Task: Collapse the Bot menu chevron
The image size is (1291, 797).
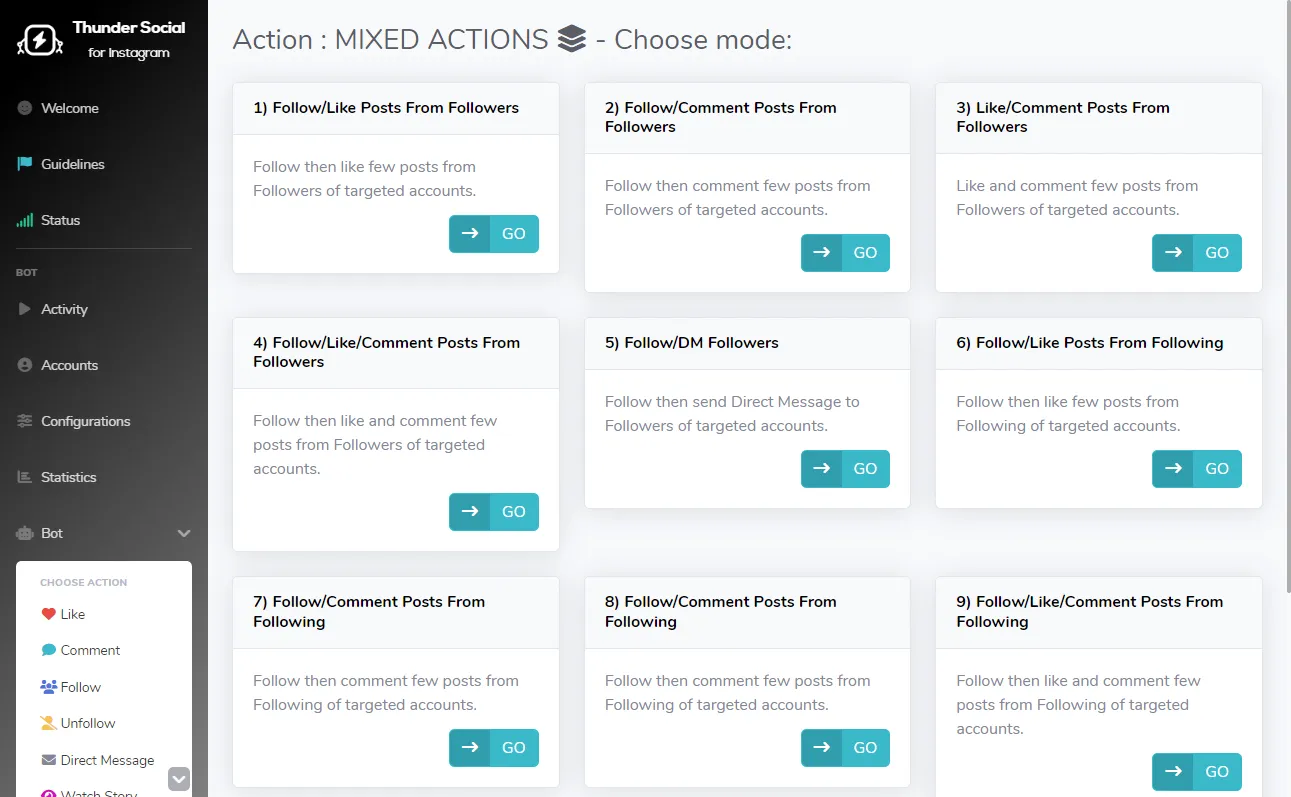Action: click(184, 534)
